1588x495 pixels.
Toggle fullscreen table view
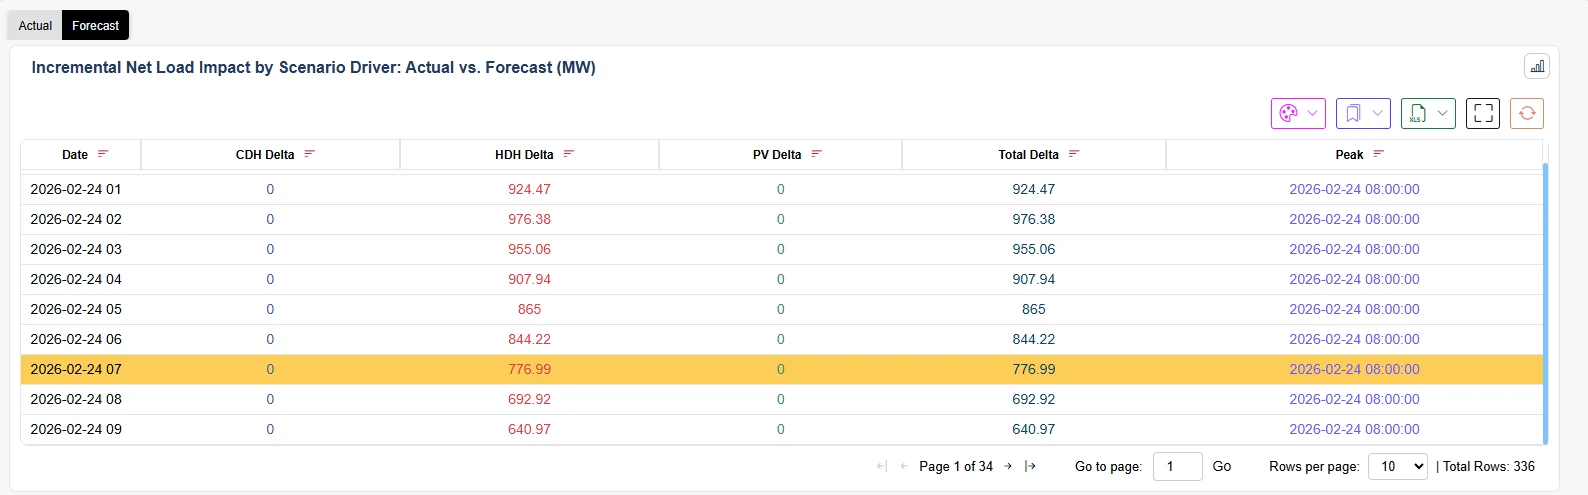click(x=1483, y=113)
